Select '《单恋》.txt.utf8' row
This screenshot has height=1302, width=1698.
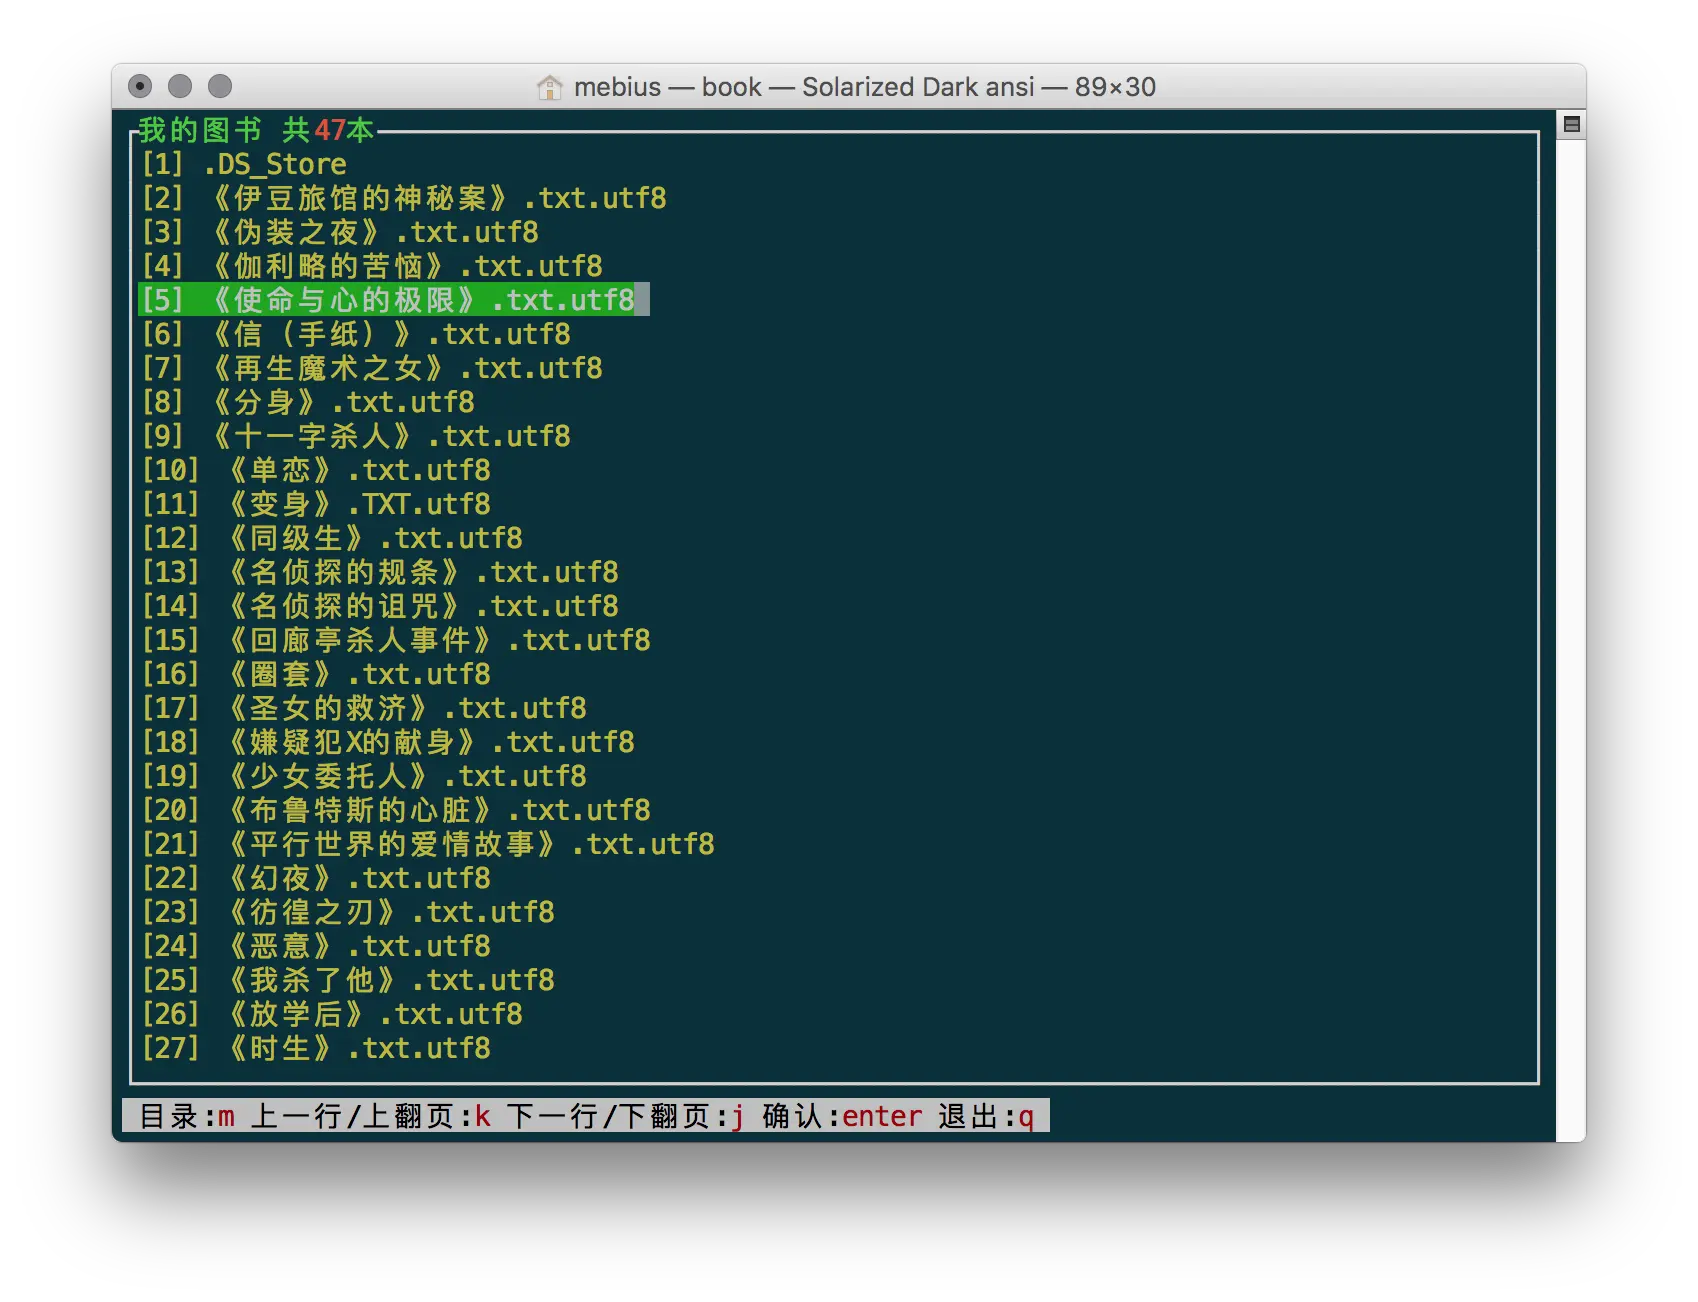click(316, 470)
